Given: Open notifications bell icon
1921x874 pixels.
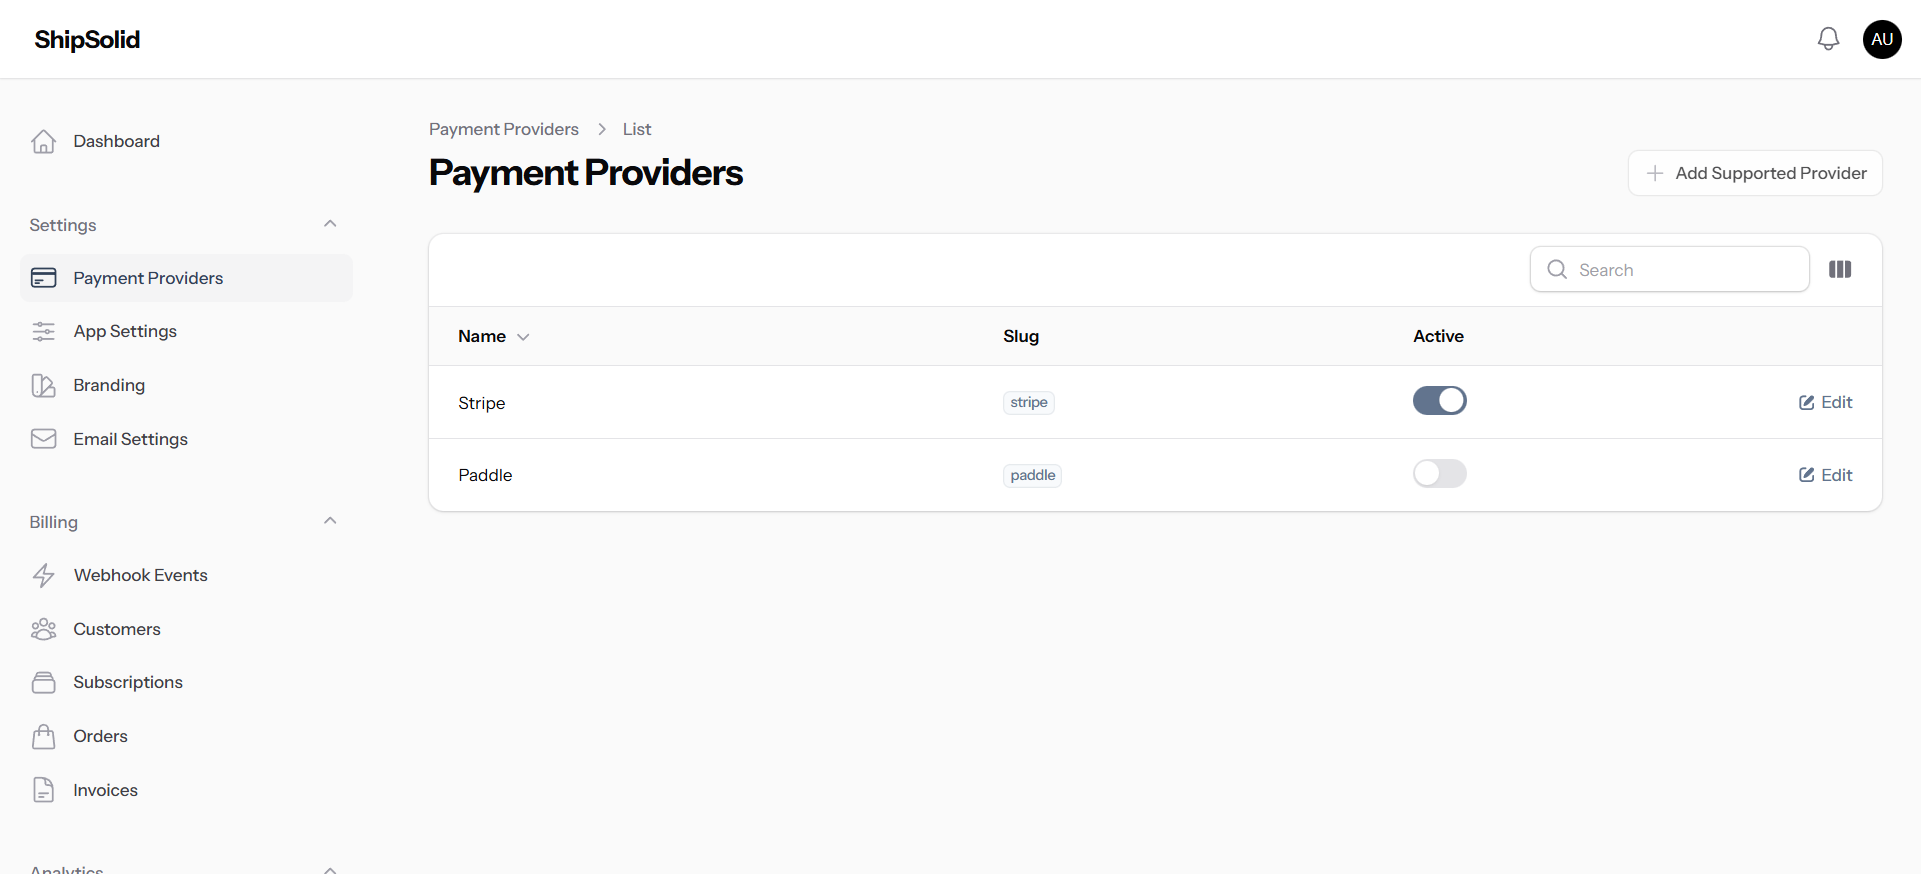Looking at the screenshot, I should [x=1828, y=39].
